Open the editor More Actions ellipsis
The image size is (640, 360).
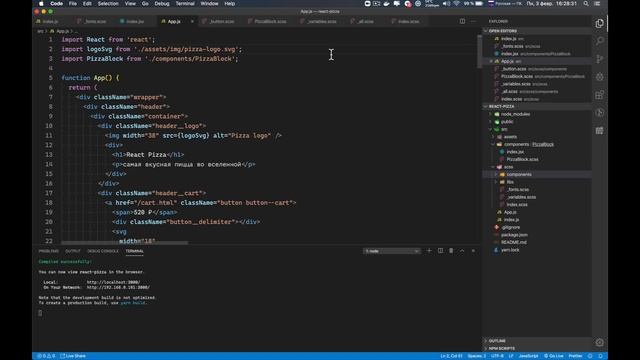(x=473, y=21)
